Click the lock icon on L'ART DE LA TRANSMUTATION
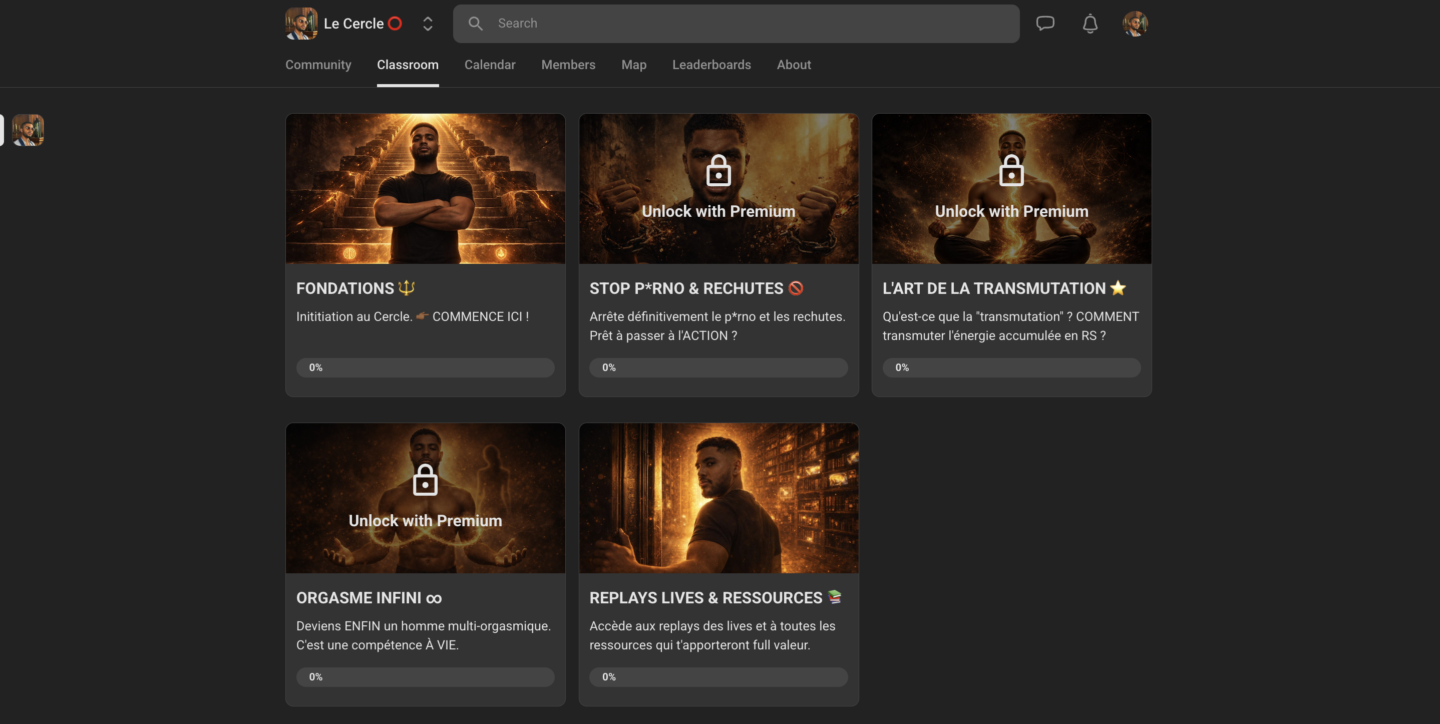 1011,171
